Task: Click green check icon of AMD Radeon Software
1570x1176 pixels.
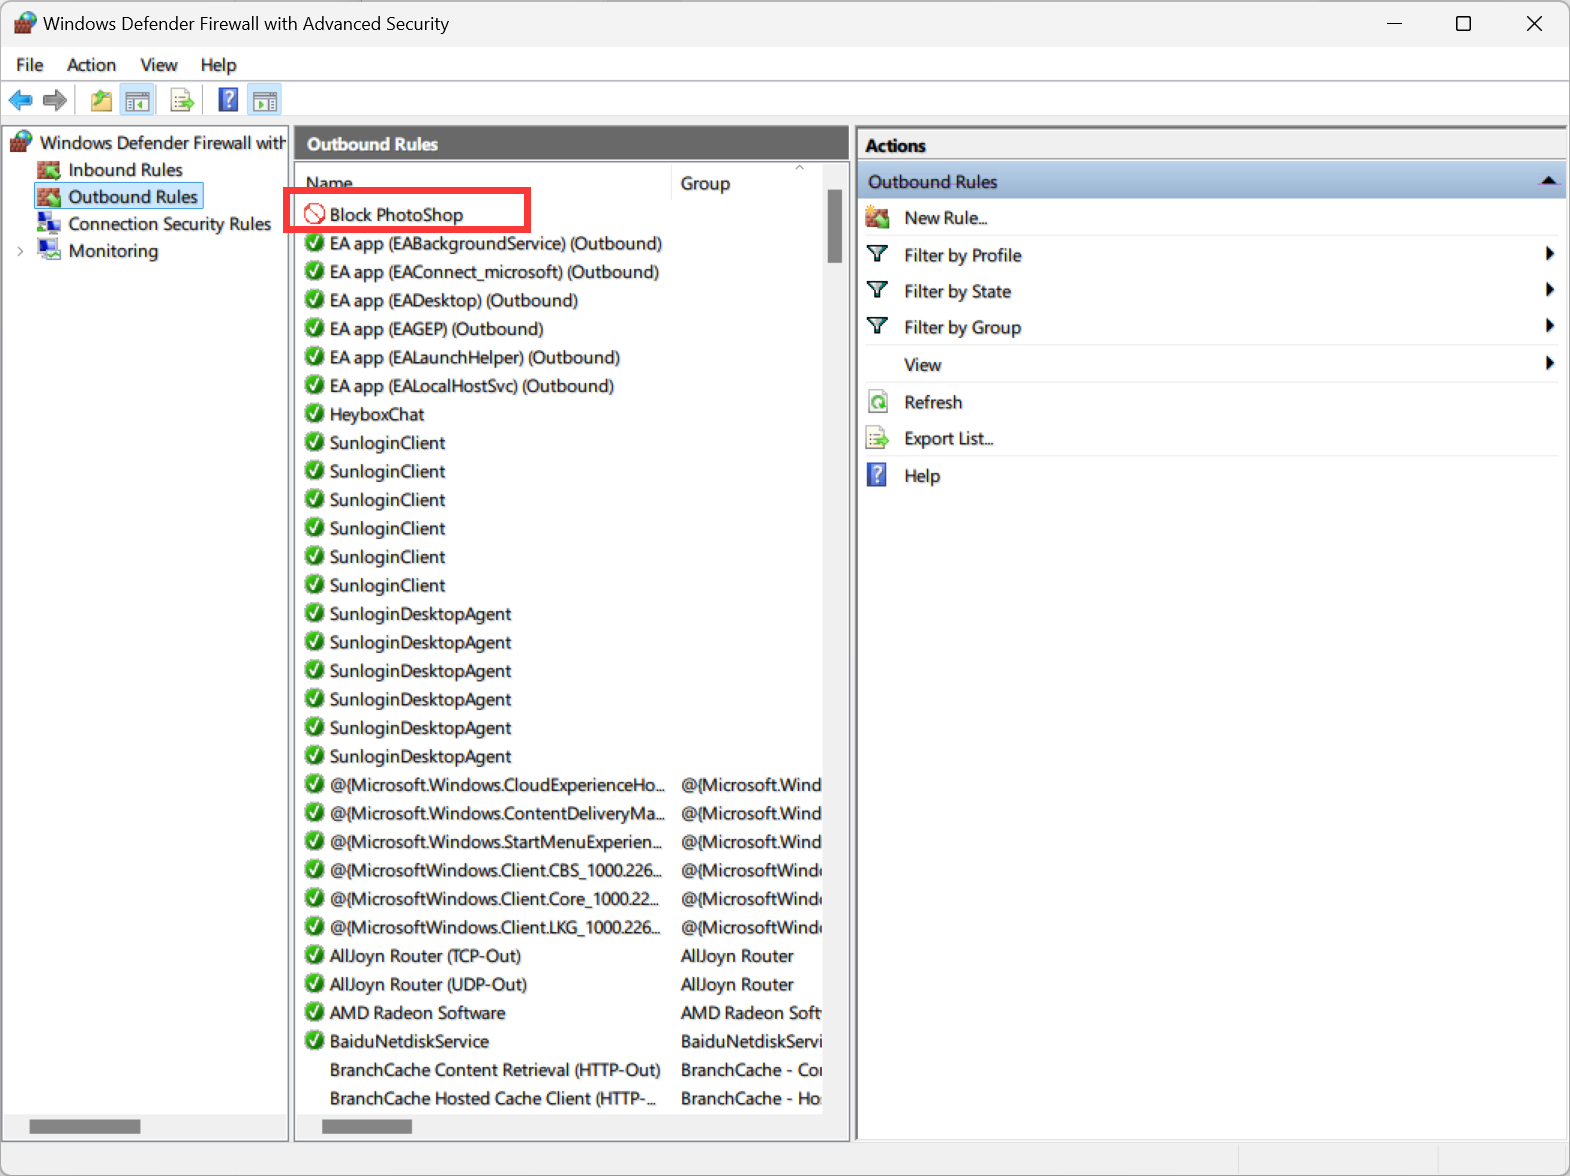Action: click(x=315, y=1012)
